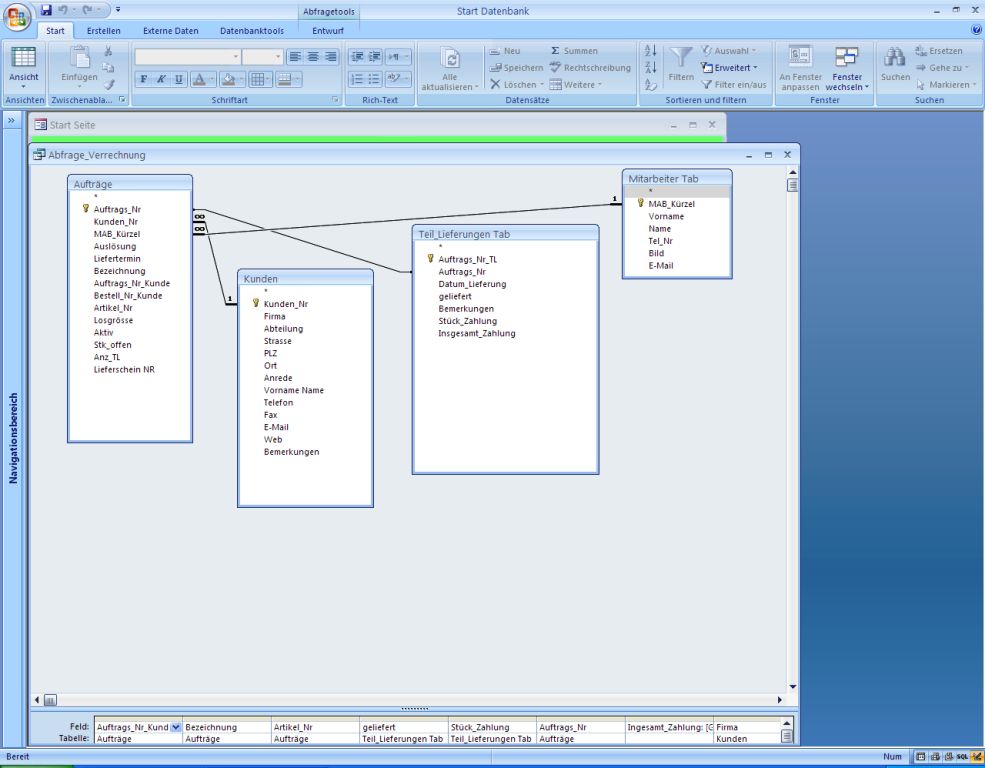985x768 pixels.
Task: Open the Auftrags_Nr_Kunde field dropdown in grid
Action: click(176, 727)
